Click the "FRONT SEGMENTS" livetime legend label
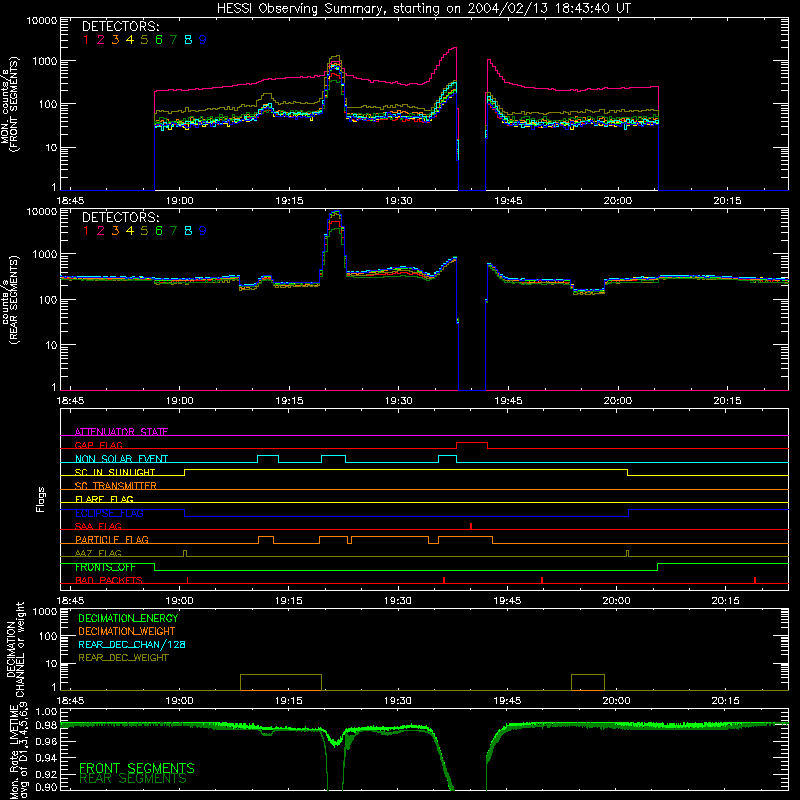 (x=137, y=768)
